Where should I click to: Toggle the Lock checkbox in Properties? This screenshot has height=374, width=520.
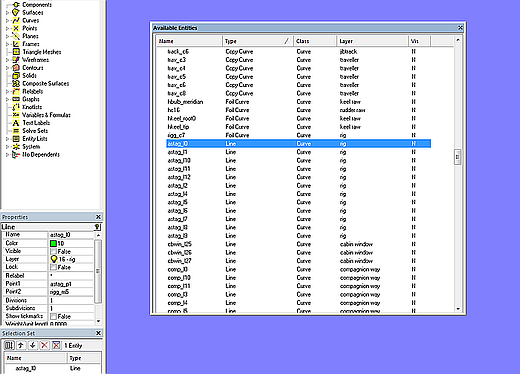[53, 267]
